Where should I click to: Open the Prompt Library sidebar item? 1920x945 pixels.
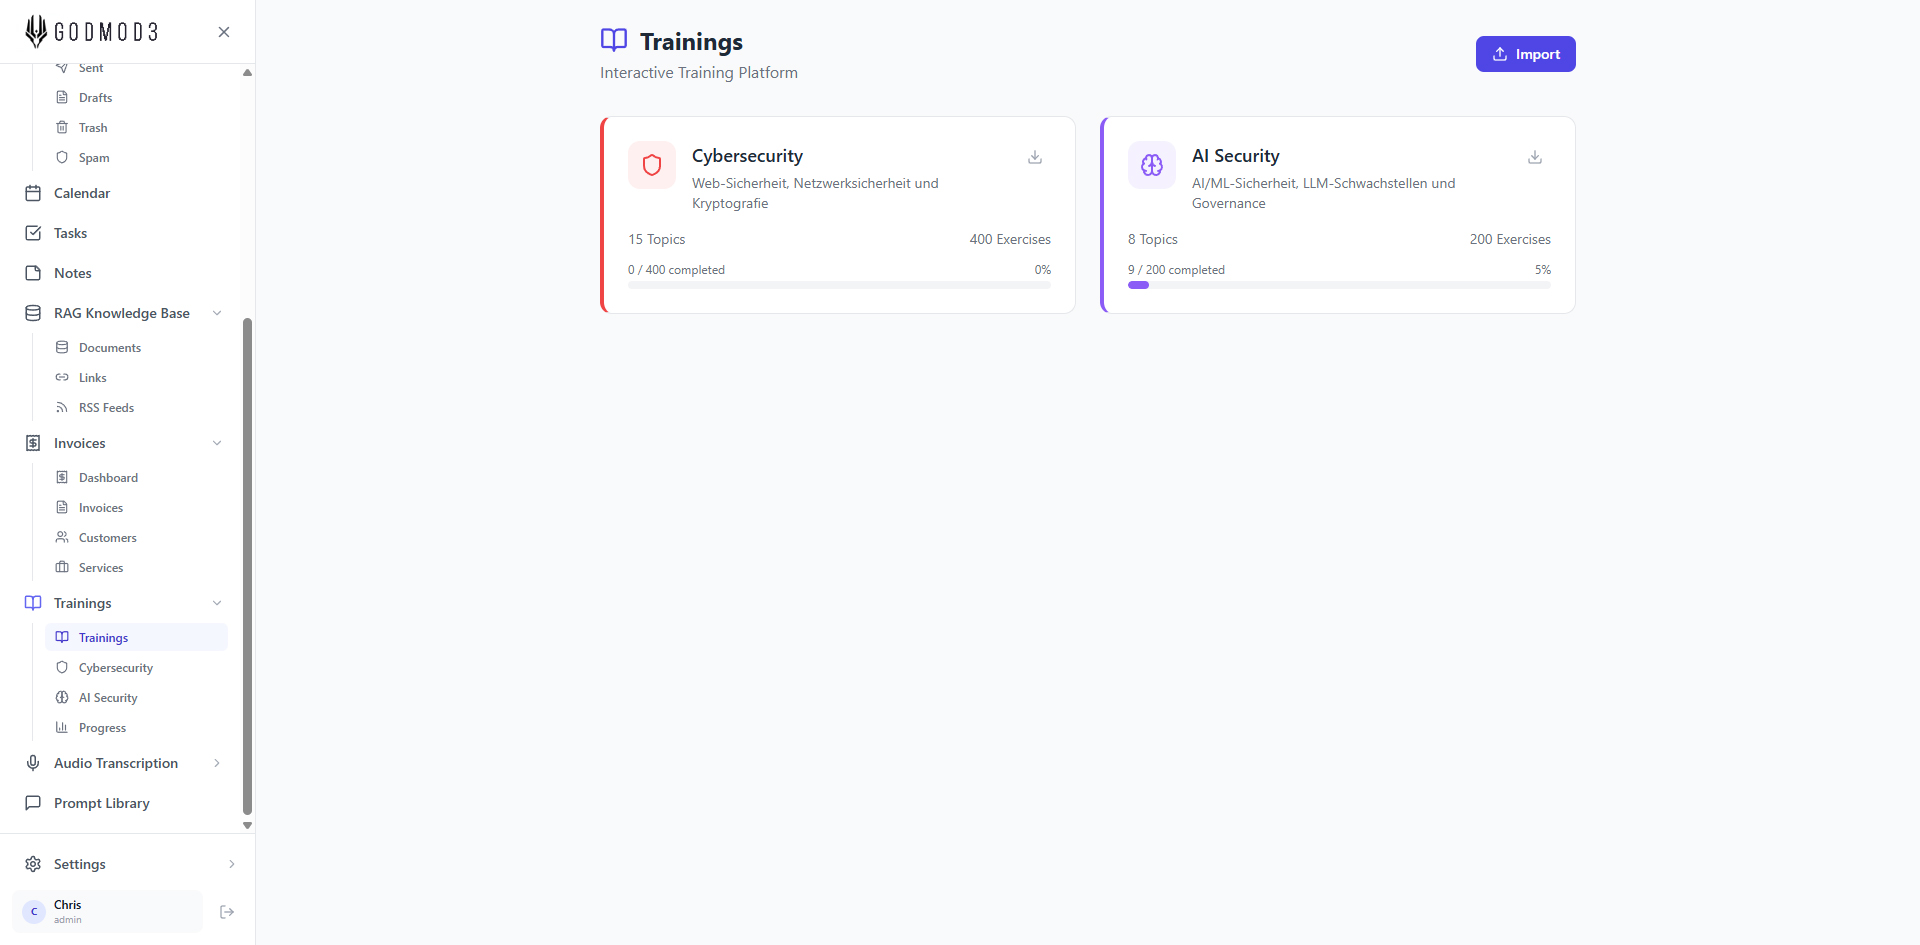pyautogui.click(x=101, y=803)
